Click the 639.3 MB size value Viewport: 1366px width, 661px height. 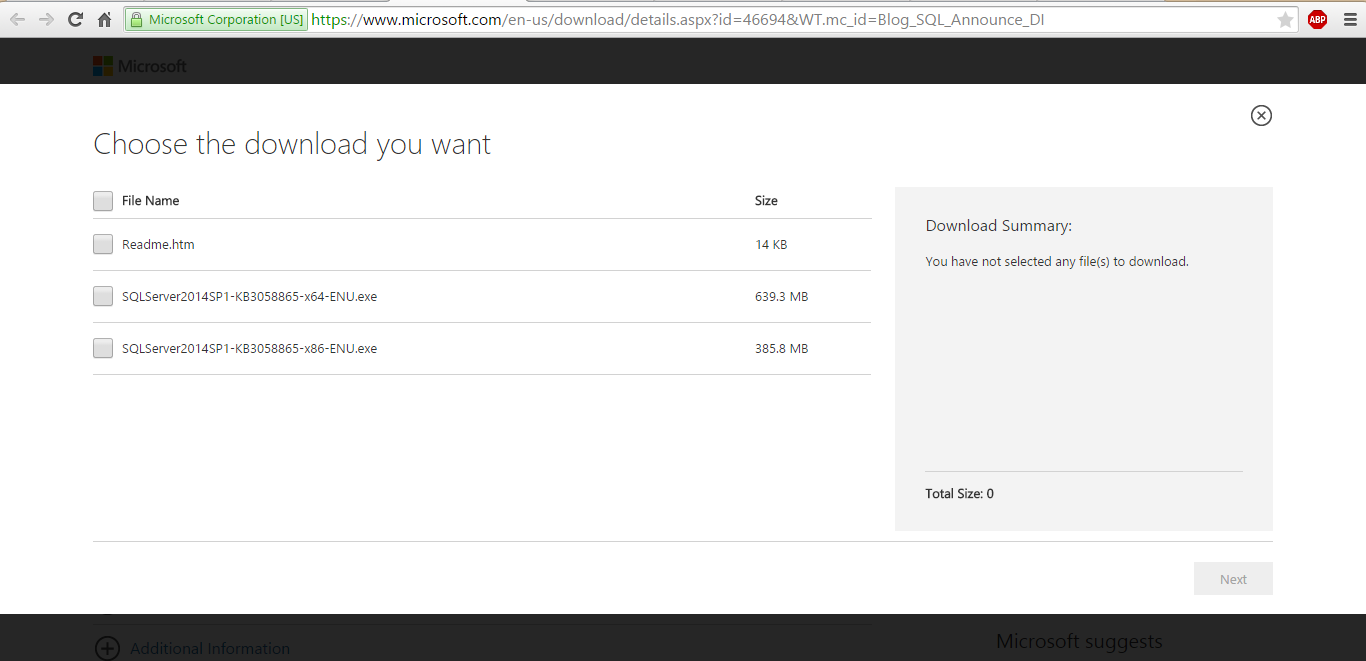(x=781, y=296)
